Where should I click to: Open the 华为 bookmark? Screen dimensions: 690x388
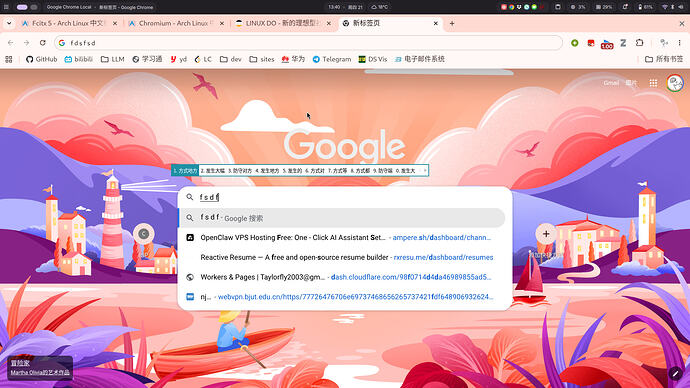coord(293,59)
